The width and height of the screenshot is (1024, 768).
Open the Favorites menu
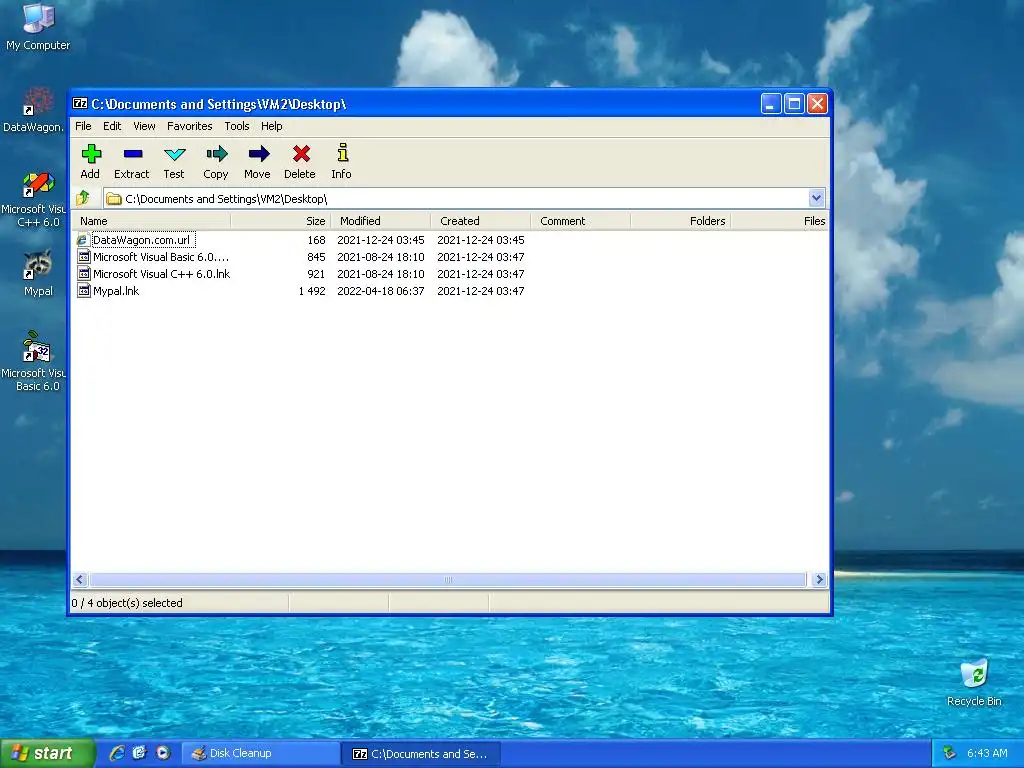[x=189, y=126]
